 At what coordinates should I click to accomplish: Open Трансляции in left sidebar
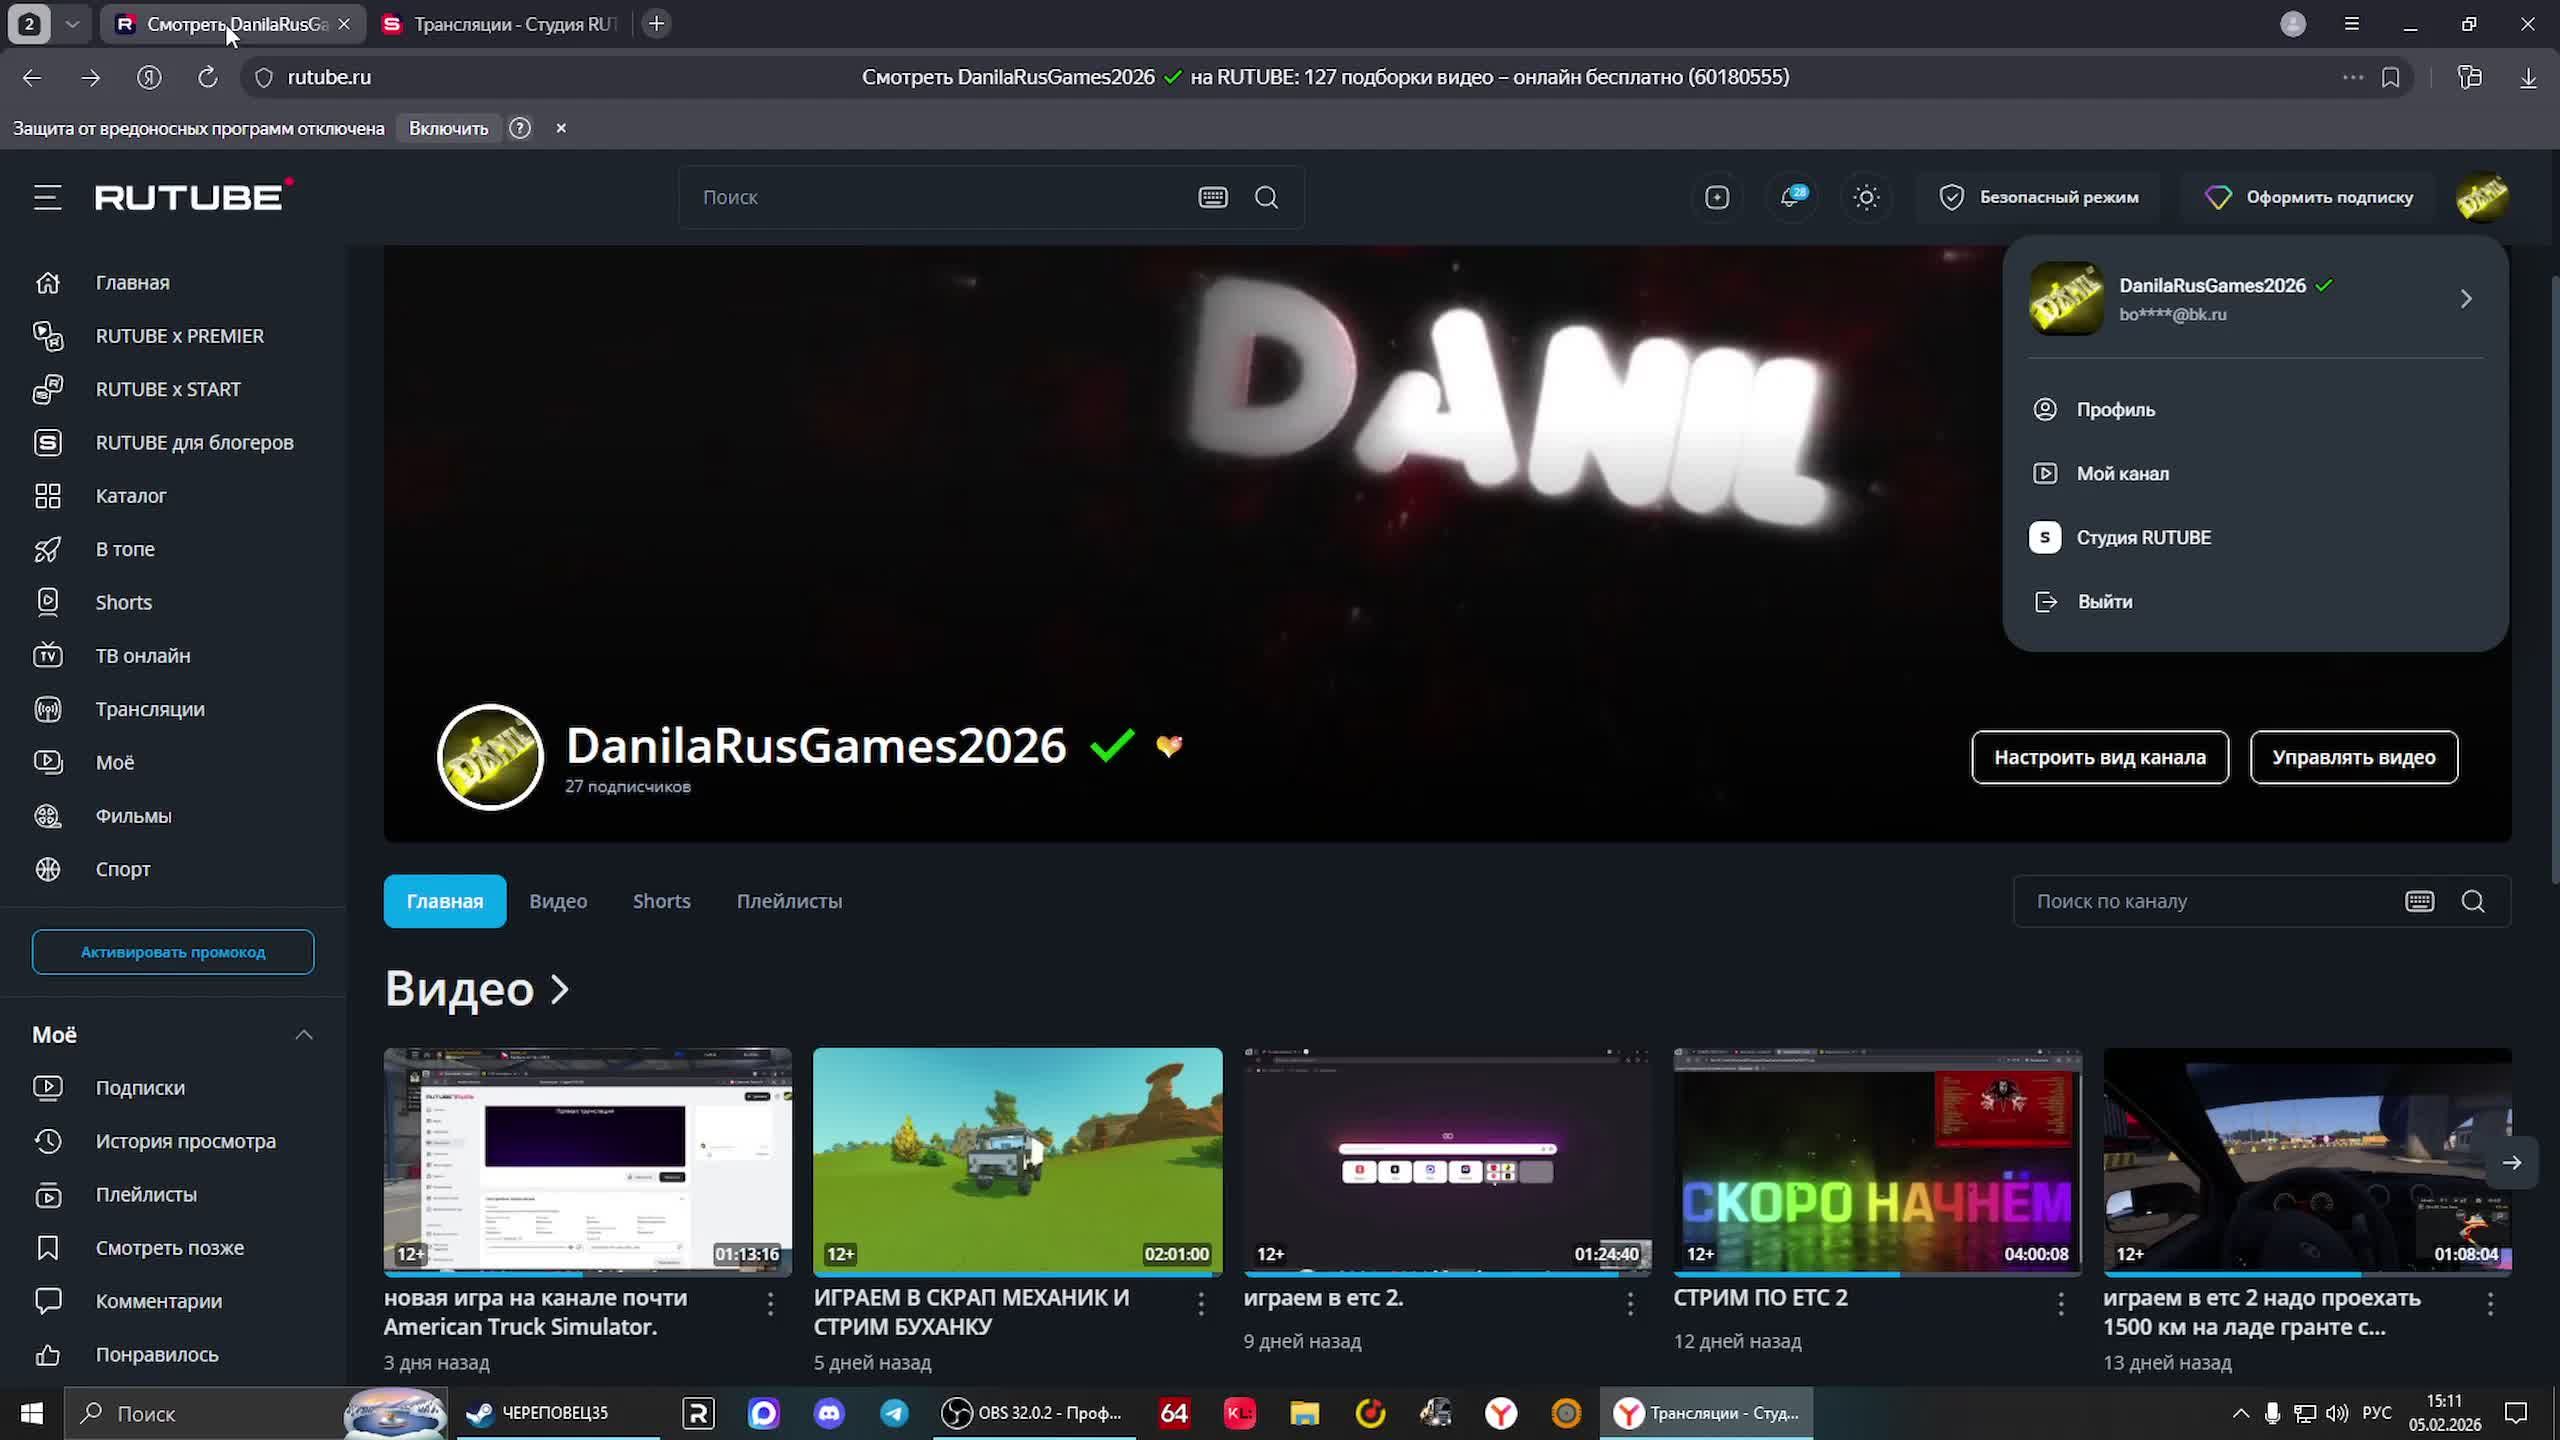149,709
